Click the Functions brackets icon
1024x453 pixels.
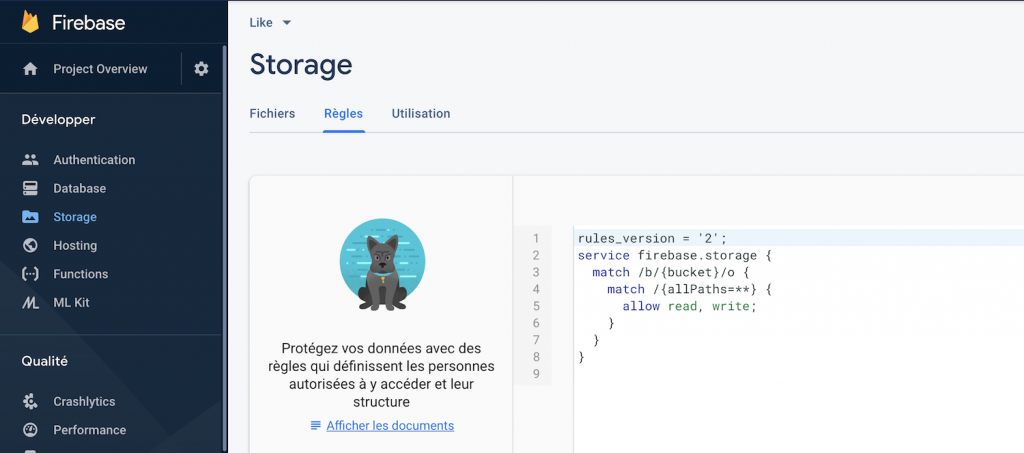[x=30, y=274]
